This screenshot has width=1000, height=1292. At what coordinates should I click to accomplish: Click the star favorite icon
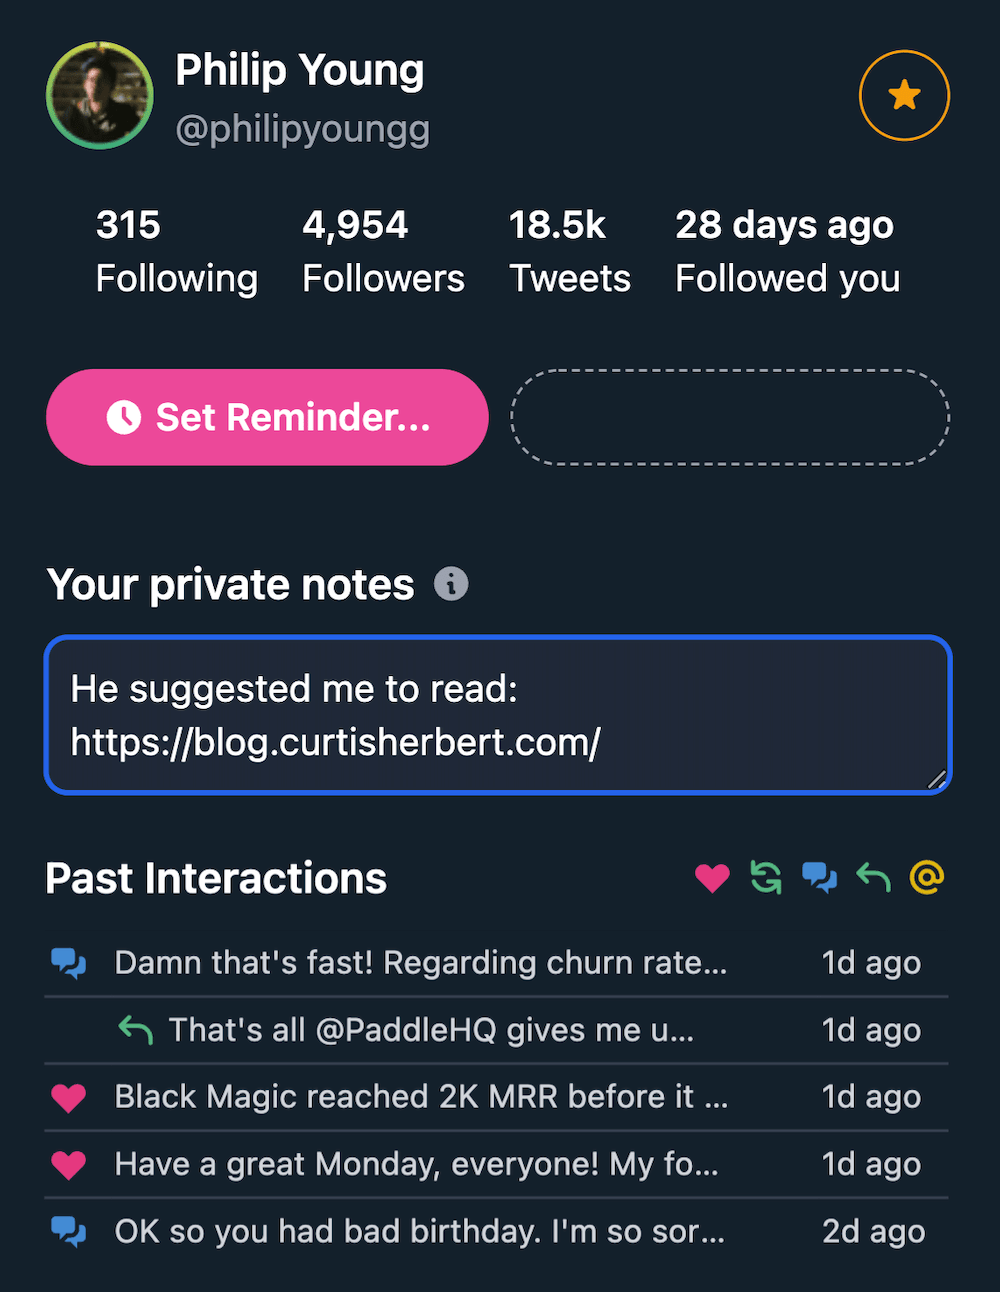click(904, 95)
